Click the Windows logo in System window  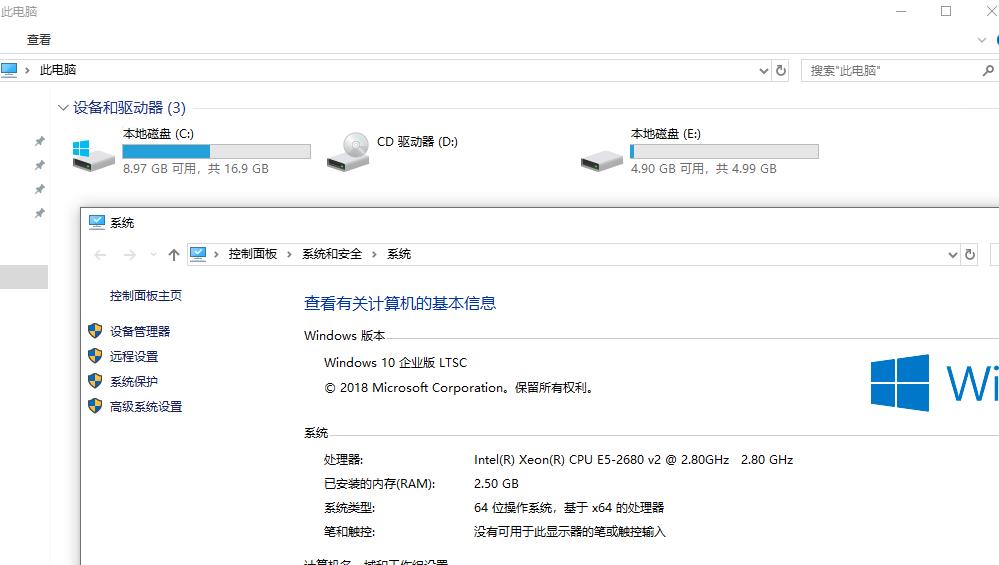click(900, 382)
